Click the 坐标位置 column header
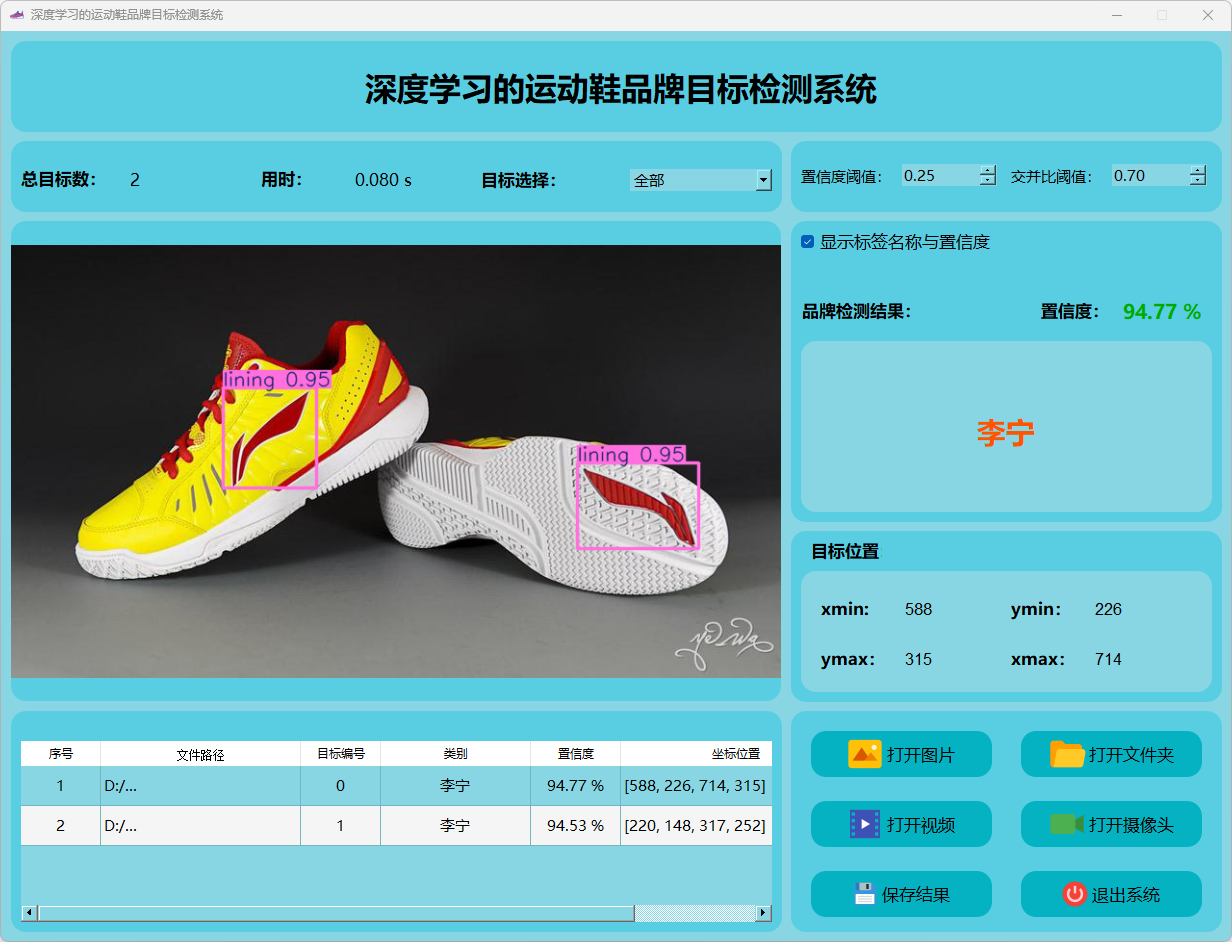1232x942 pixels. pos(696,754)
